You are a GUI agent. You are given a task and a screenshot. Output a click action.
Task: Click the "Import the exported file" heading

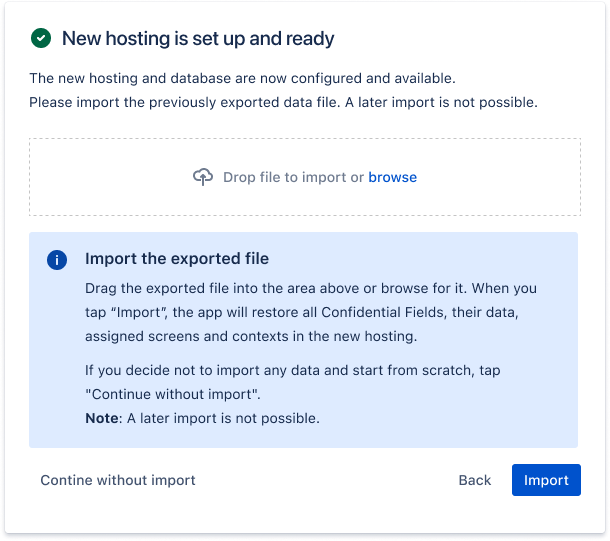(x=177, y=259)
